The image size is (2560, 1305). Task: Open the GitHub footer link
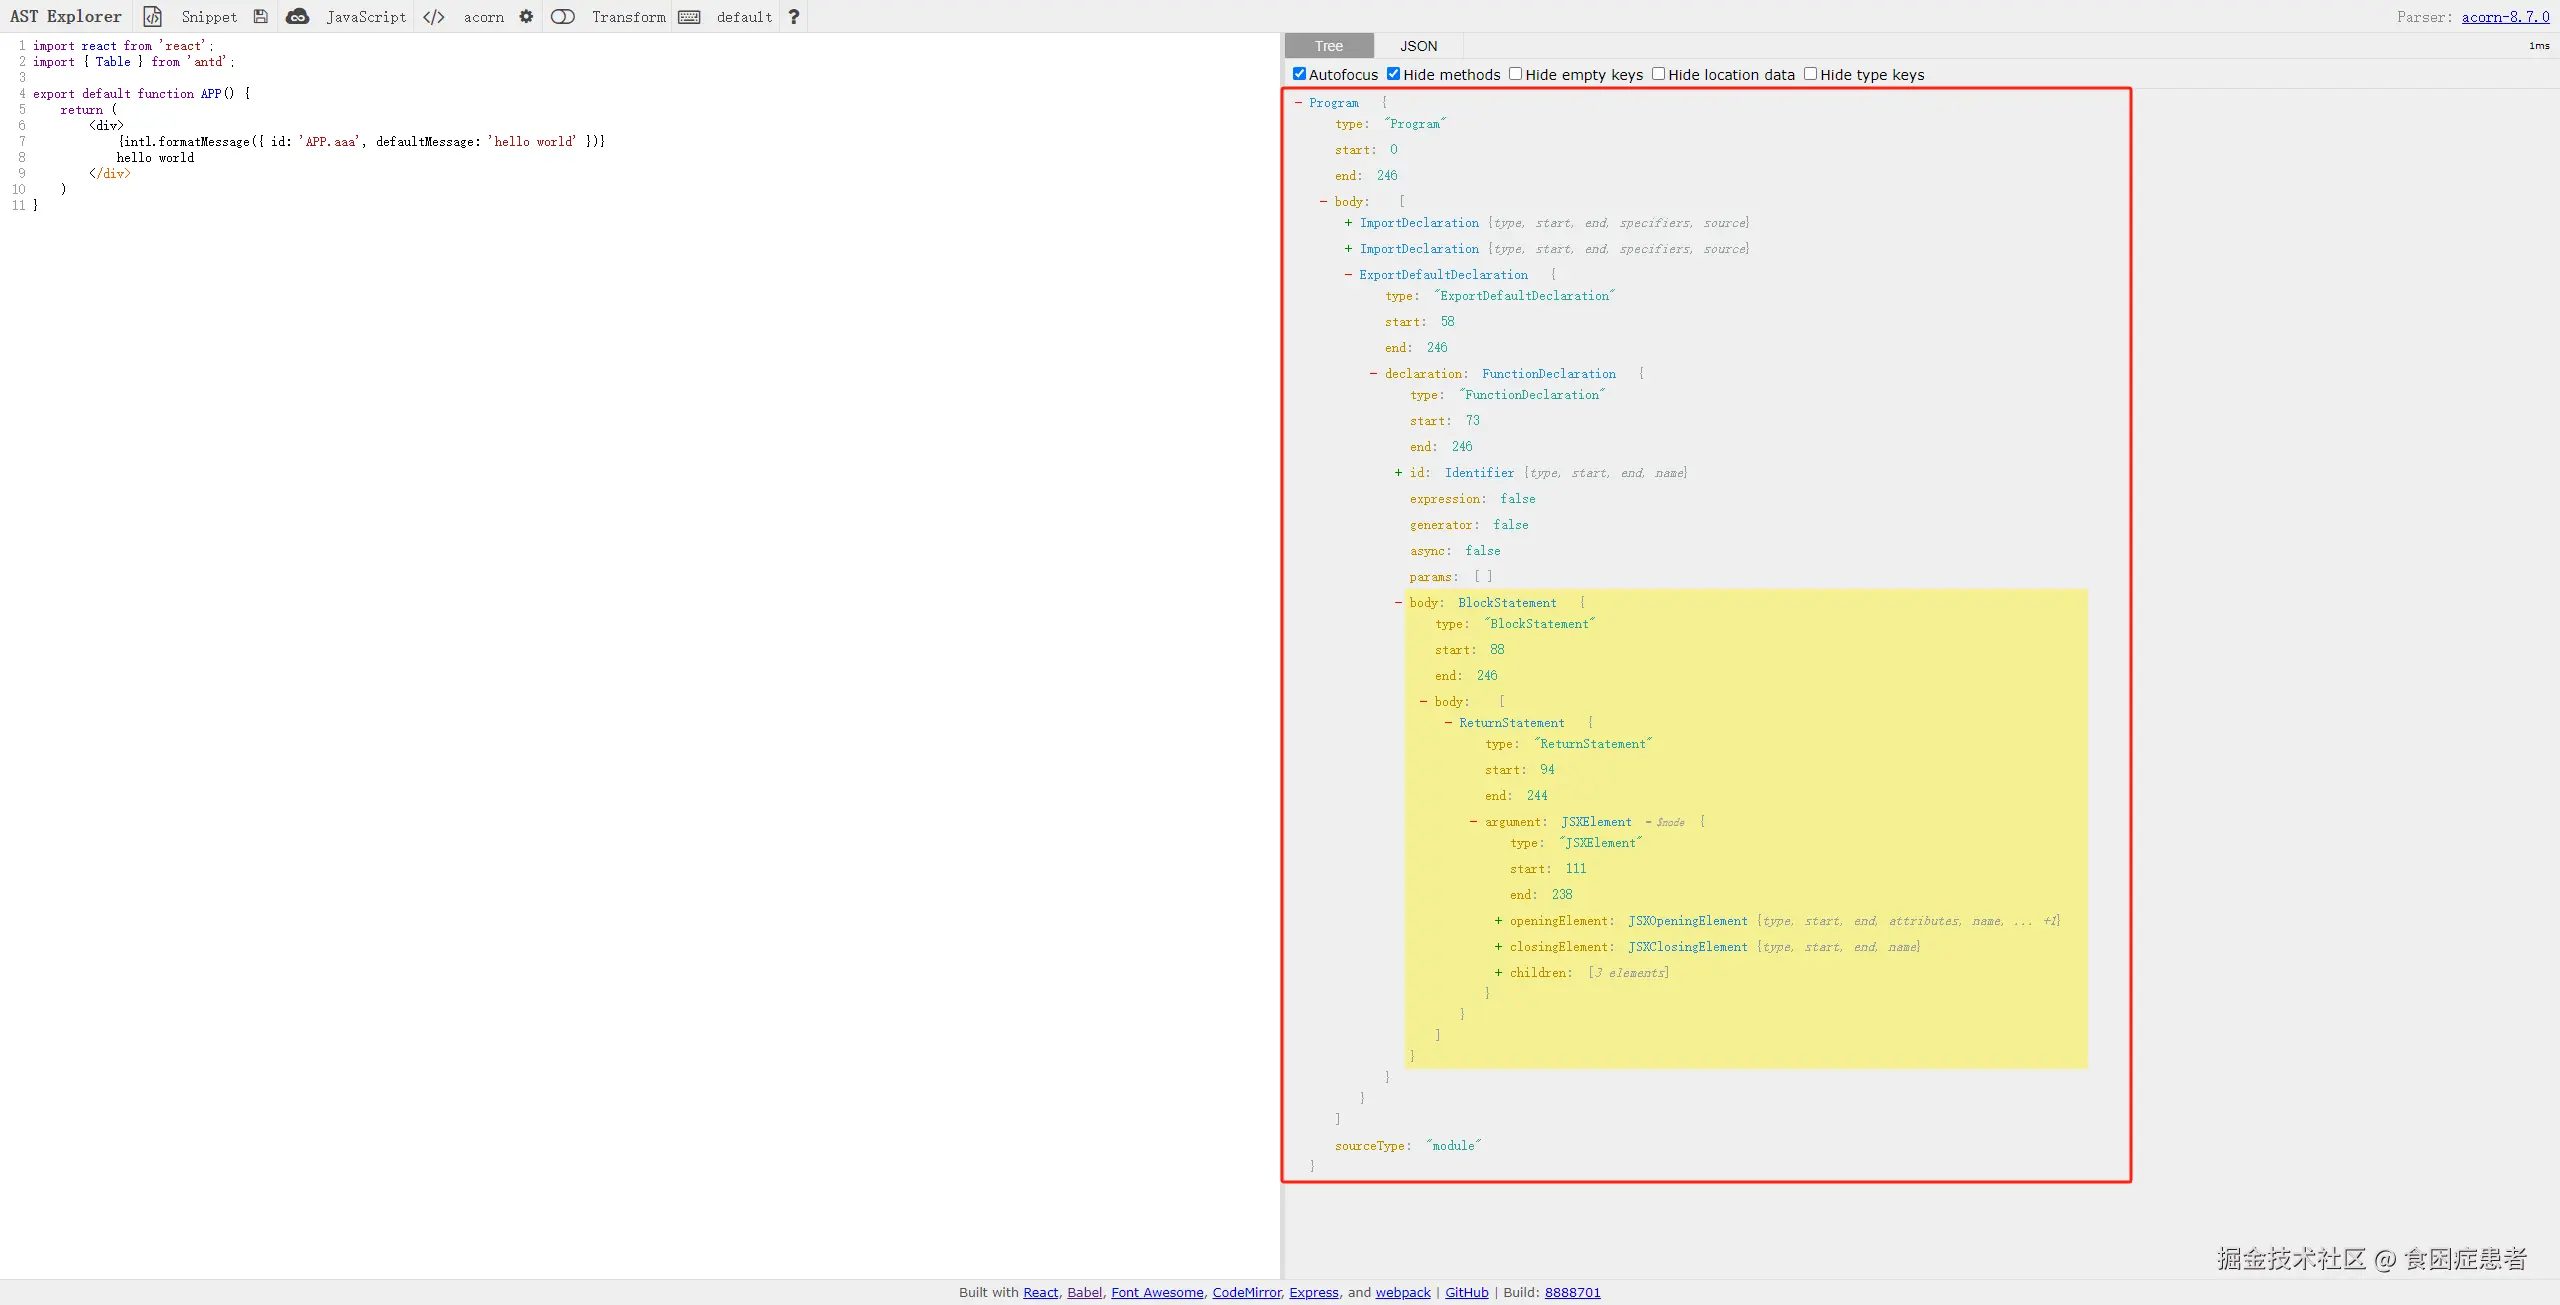coord(1466,1292)
